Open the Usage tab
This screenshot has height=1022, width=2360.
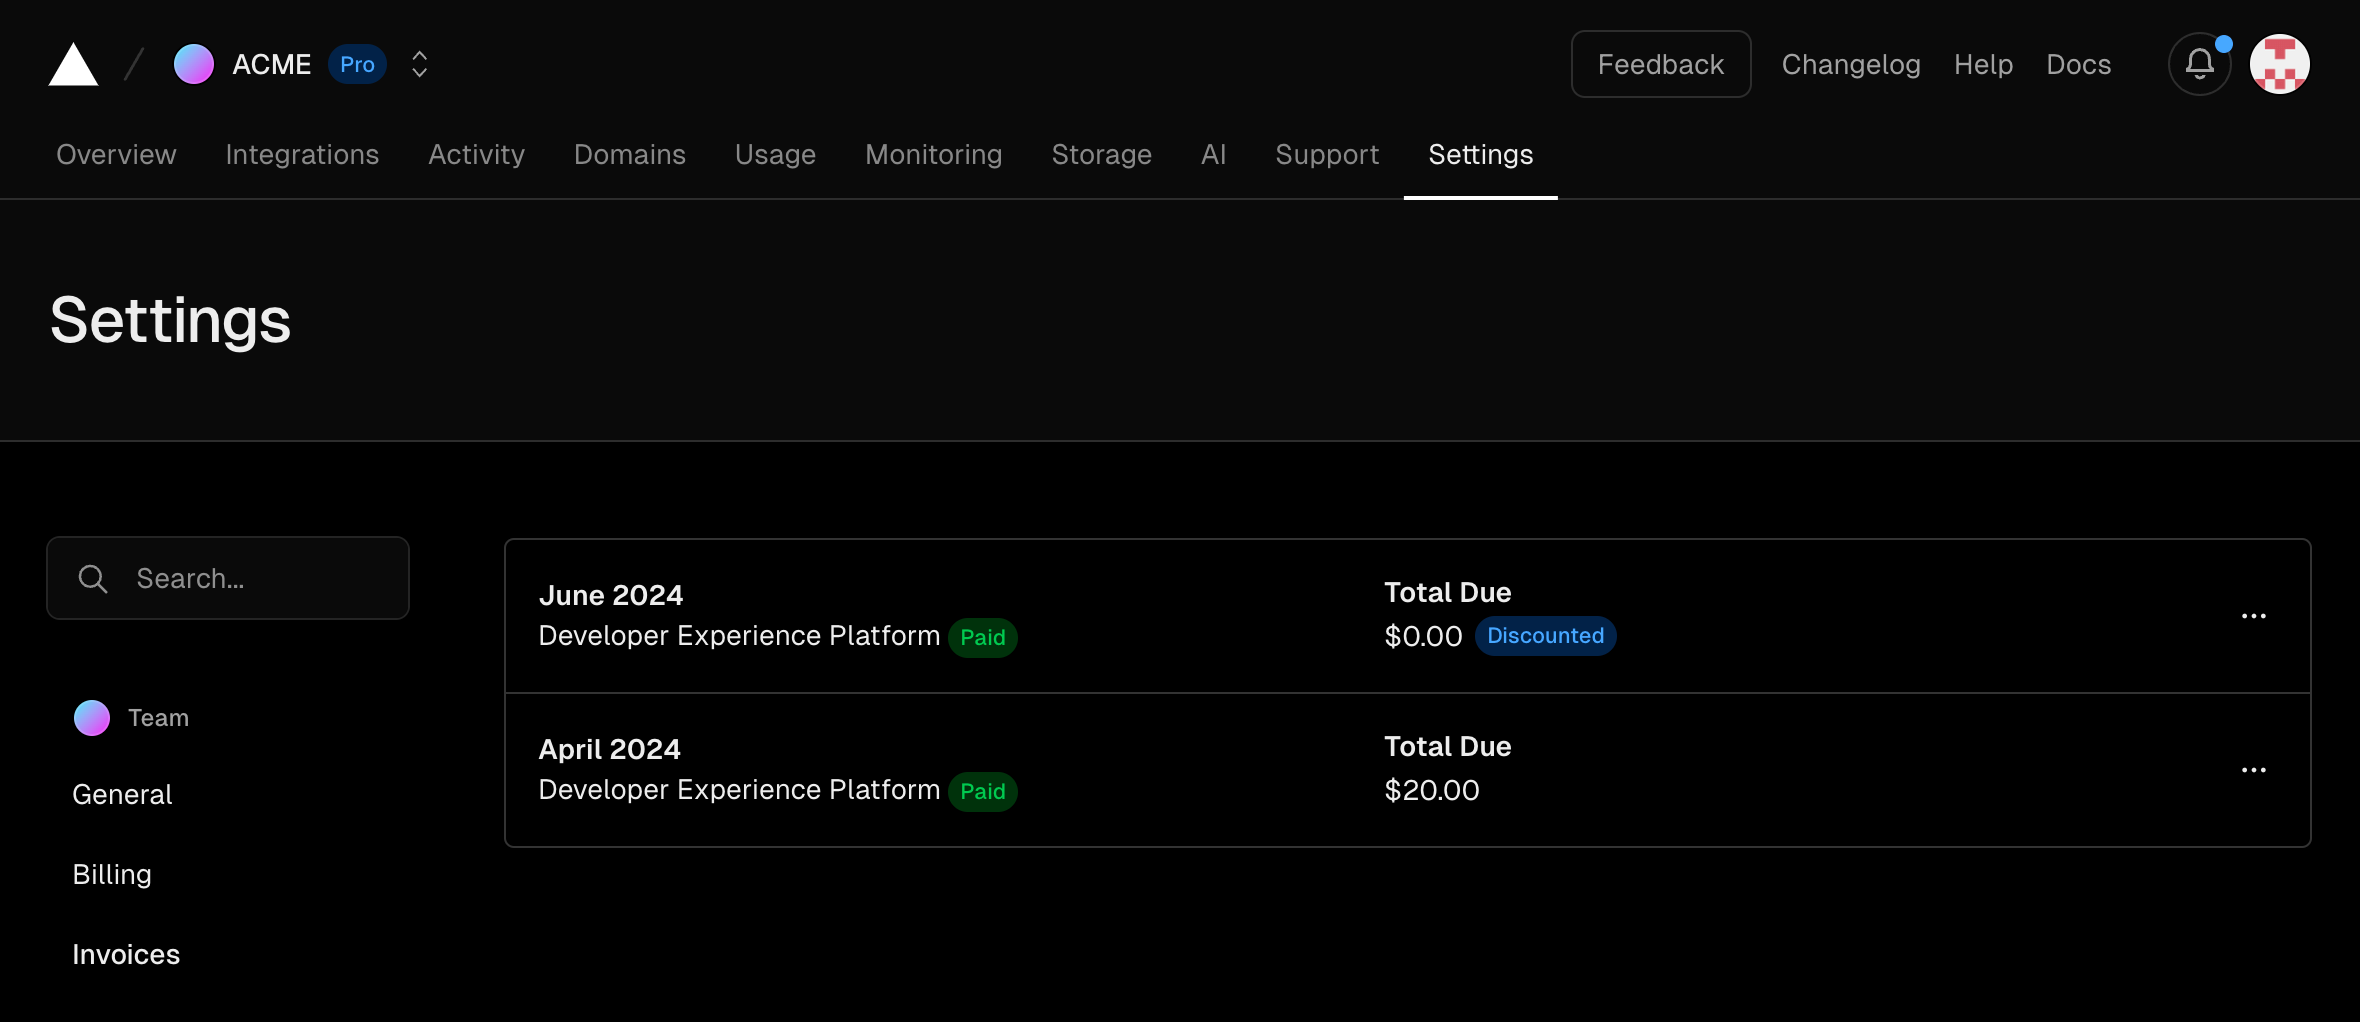(x=775, y=155)
